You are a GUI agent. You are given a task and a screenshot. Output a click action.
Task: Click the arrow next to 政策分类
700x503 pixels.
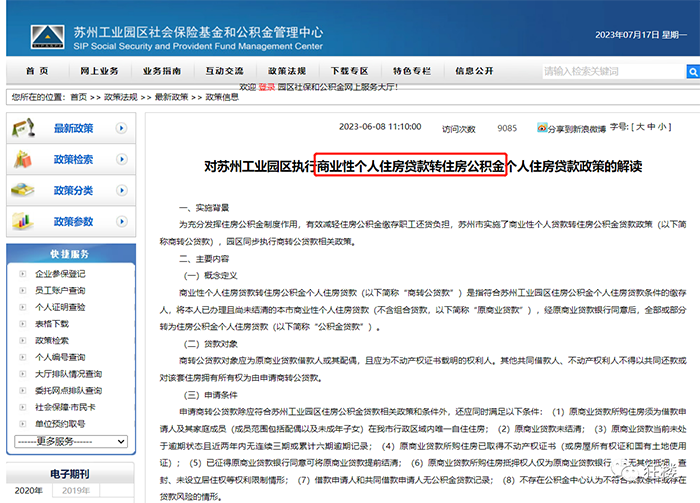point(121,191)
